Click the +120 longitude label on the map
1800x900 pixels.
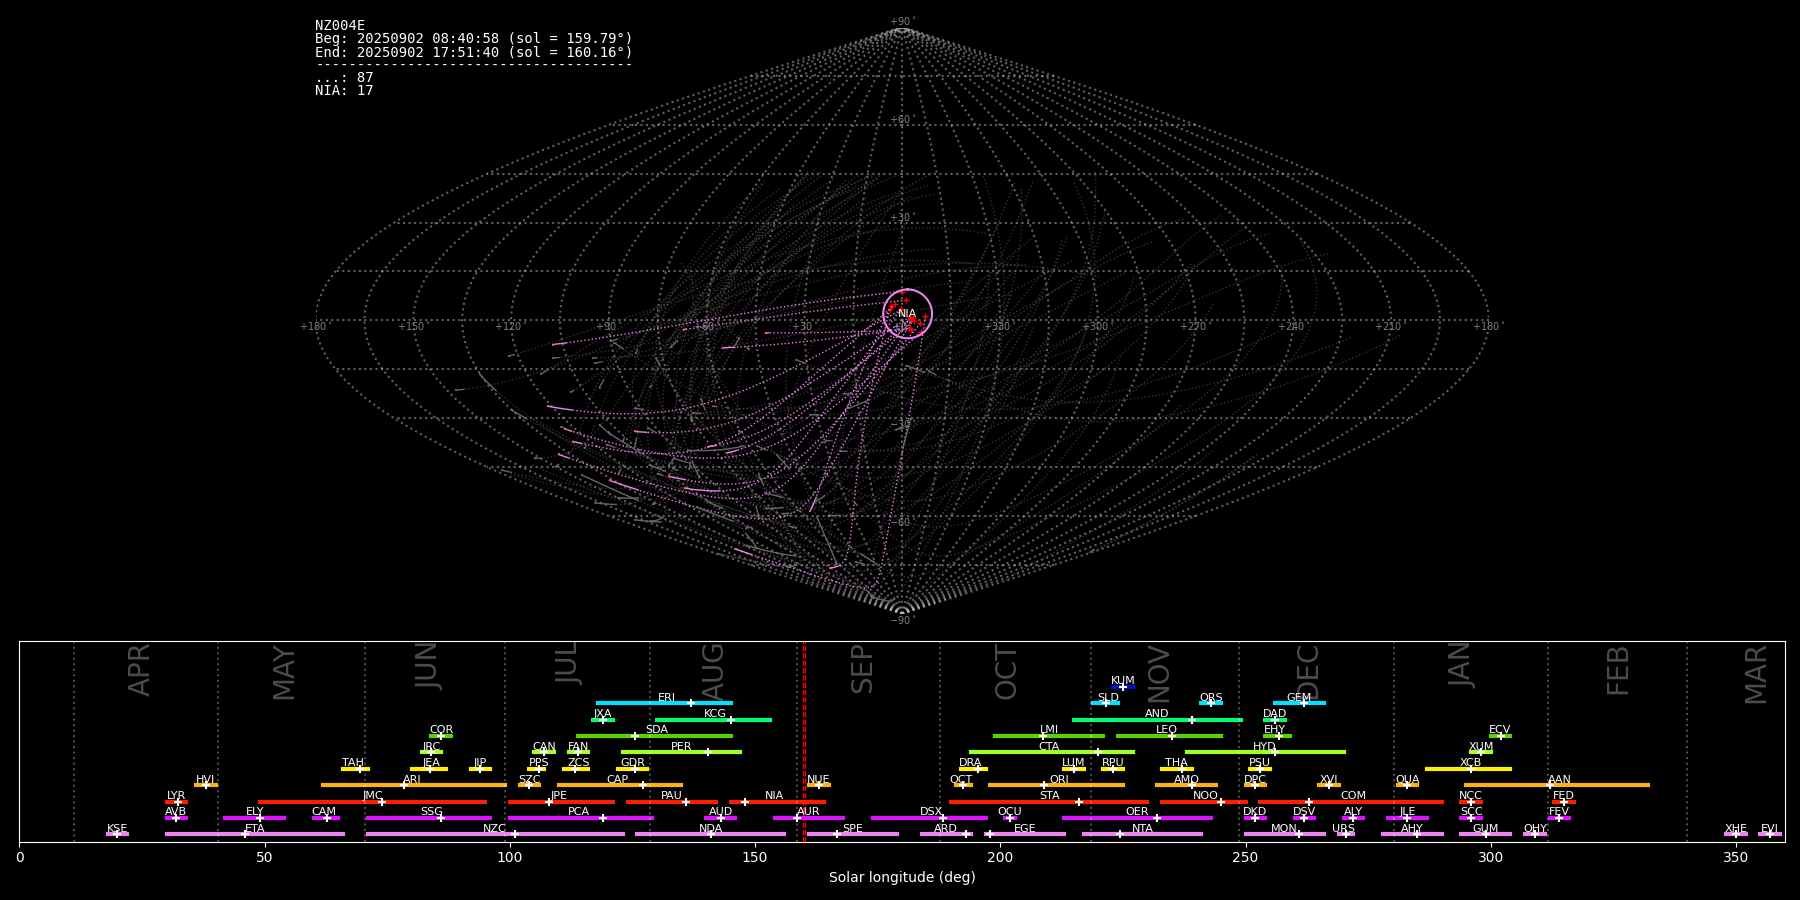[x=508, y=327]
